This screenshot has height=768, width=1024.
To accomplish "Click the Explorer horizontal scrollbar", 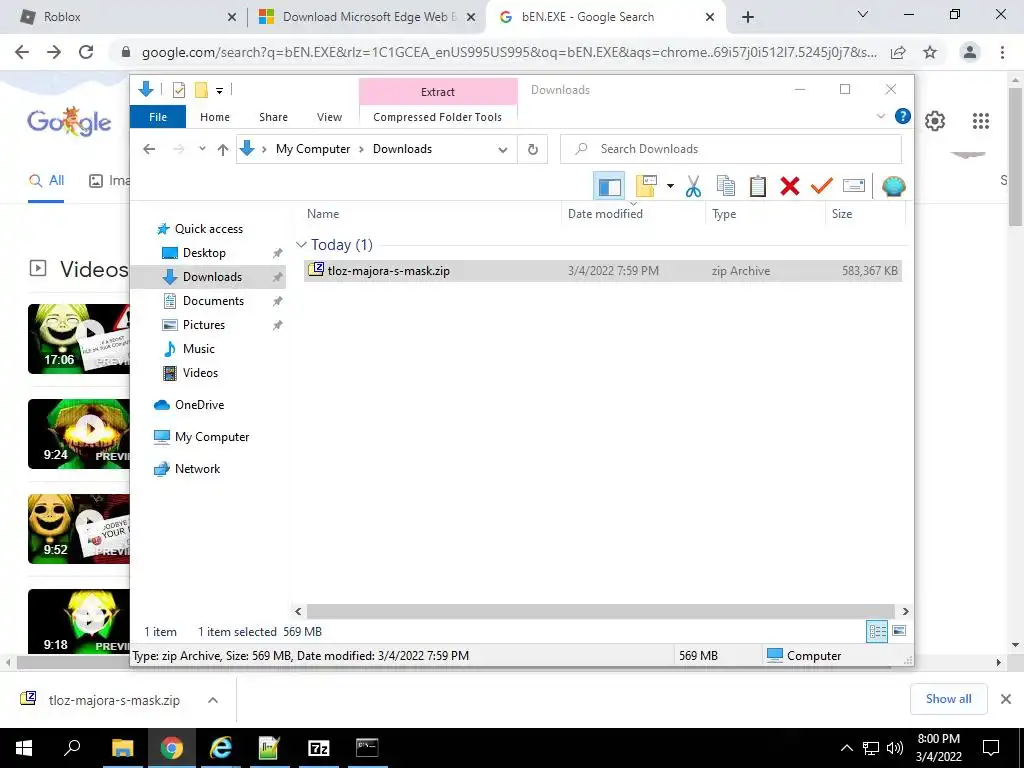I will pyautogui.click(x=601, y=611).
